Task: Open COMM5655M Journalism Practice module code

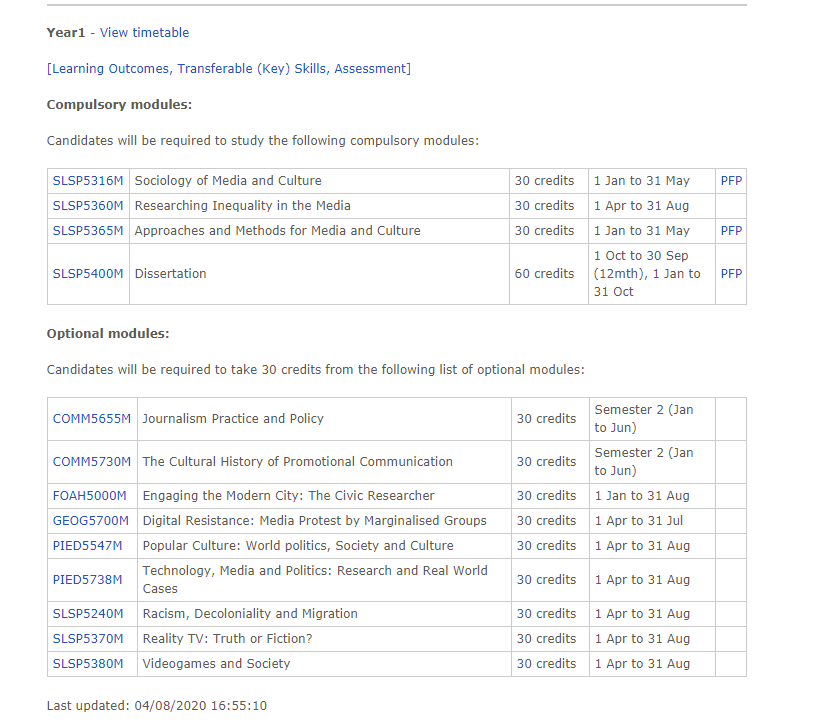Action: point(92,419)
